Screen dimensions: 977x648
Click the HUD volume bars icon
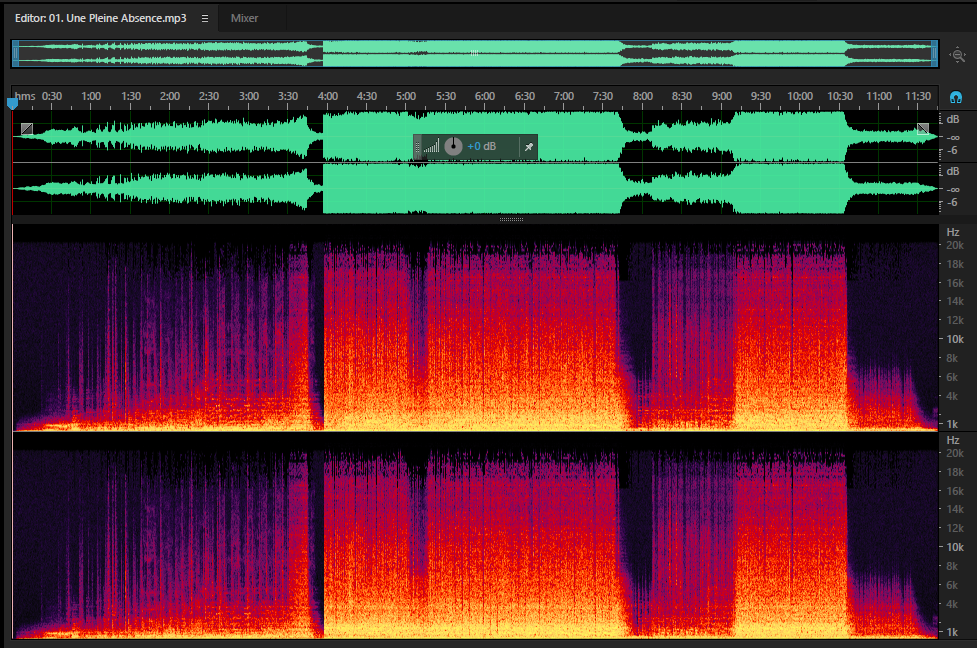coord(431,146)
